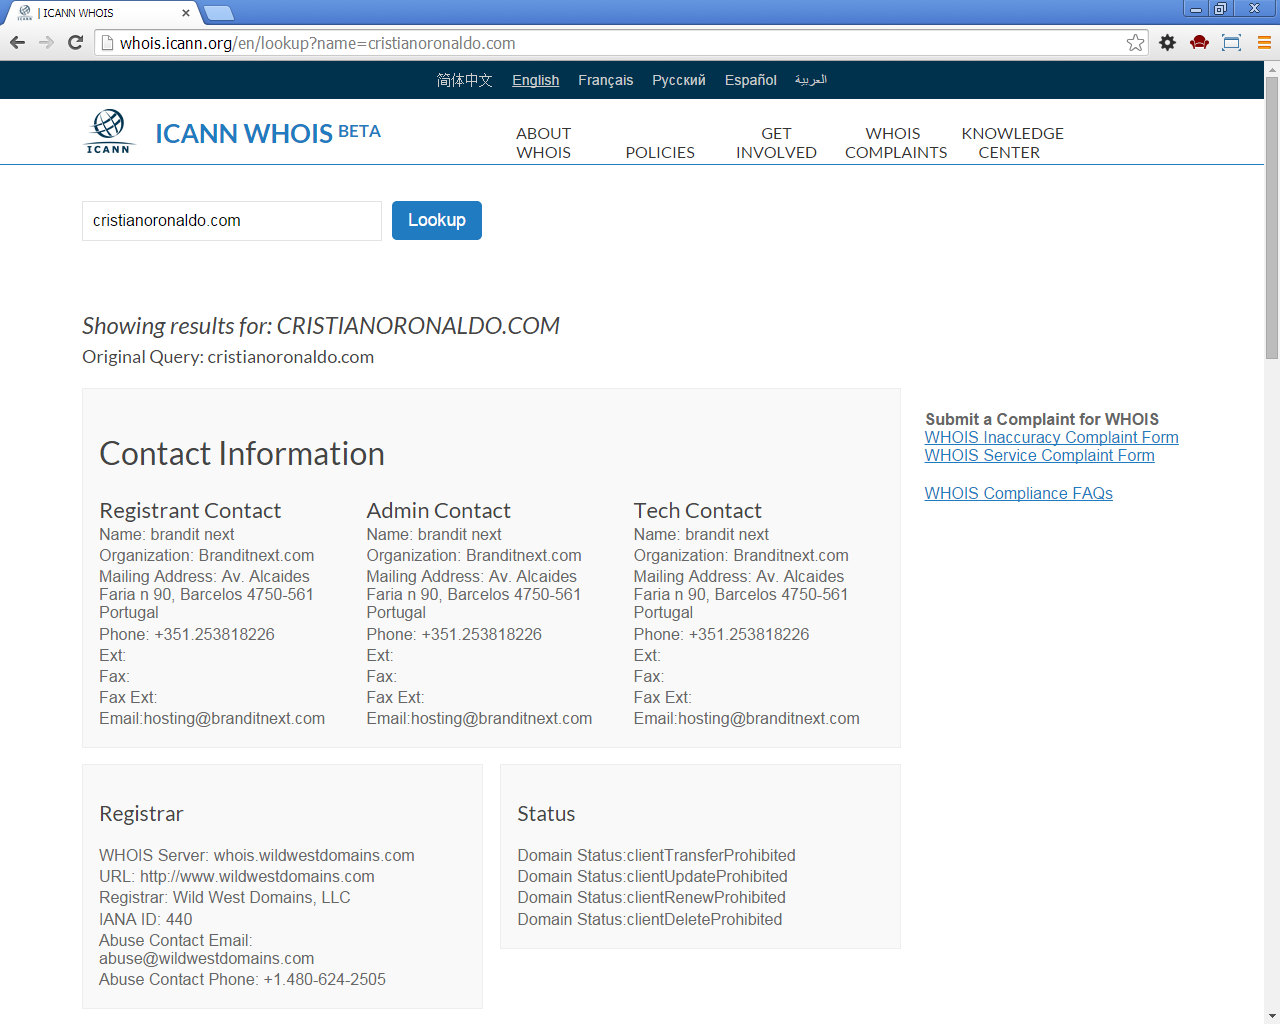
Task: Click the address bar URL
Action: coord(318,43)
